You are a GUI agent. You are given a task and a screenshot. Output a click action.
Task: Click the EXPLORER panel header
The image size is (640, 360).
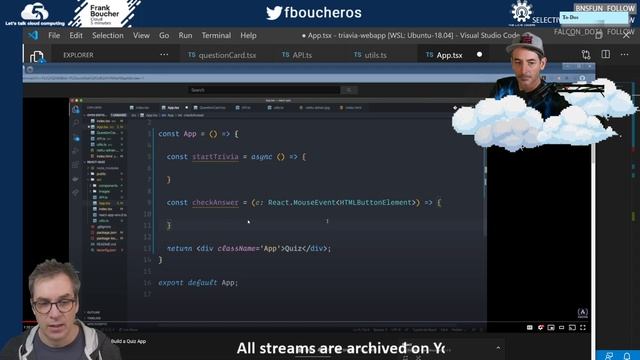(78, 55)
